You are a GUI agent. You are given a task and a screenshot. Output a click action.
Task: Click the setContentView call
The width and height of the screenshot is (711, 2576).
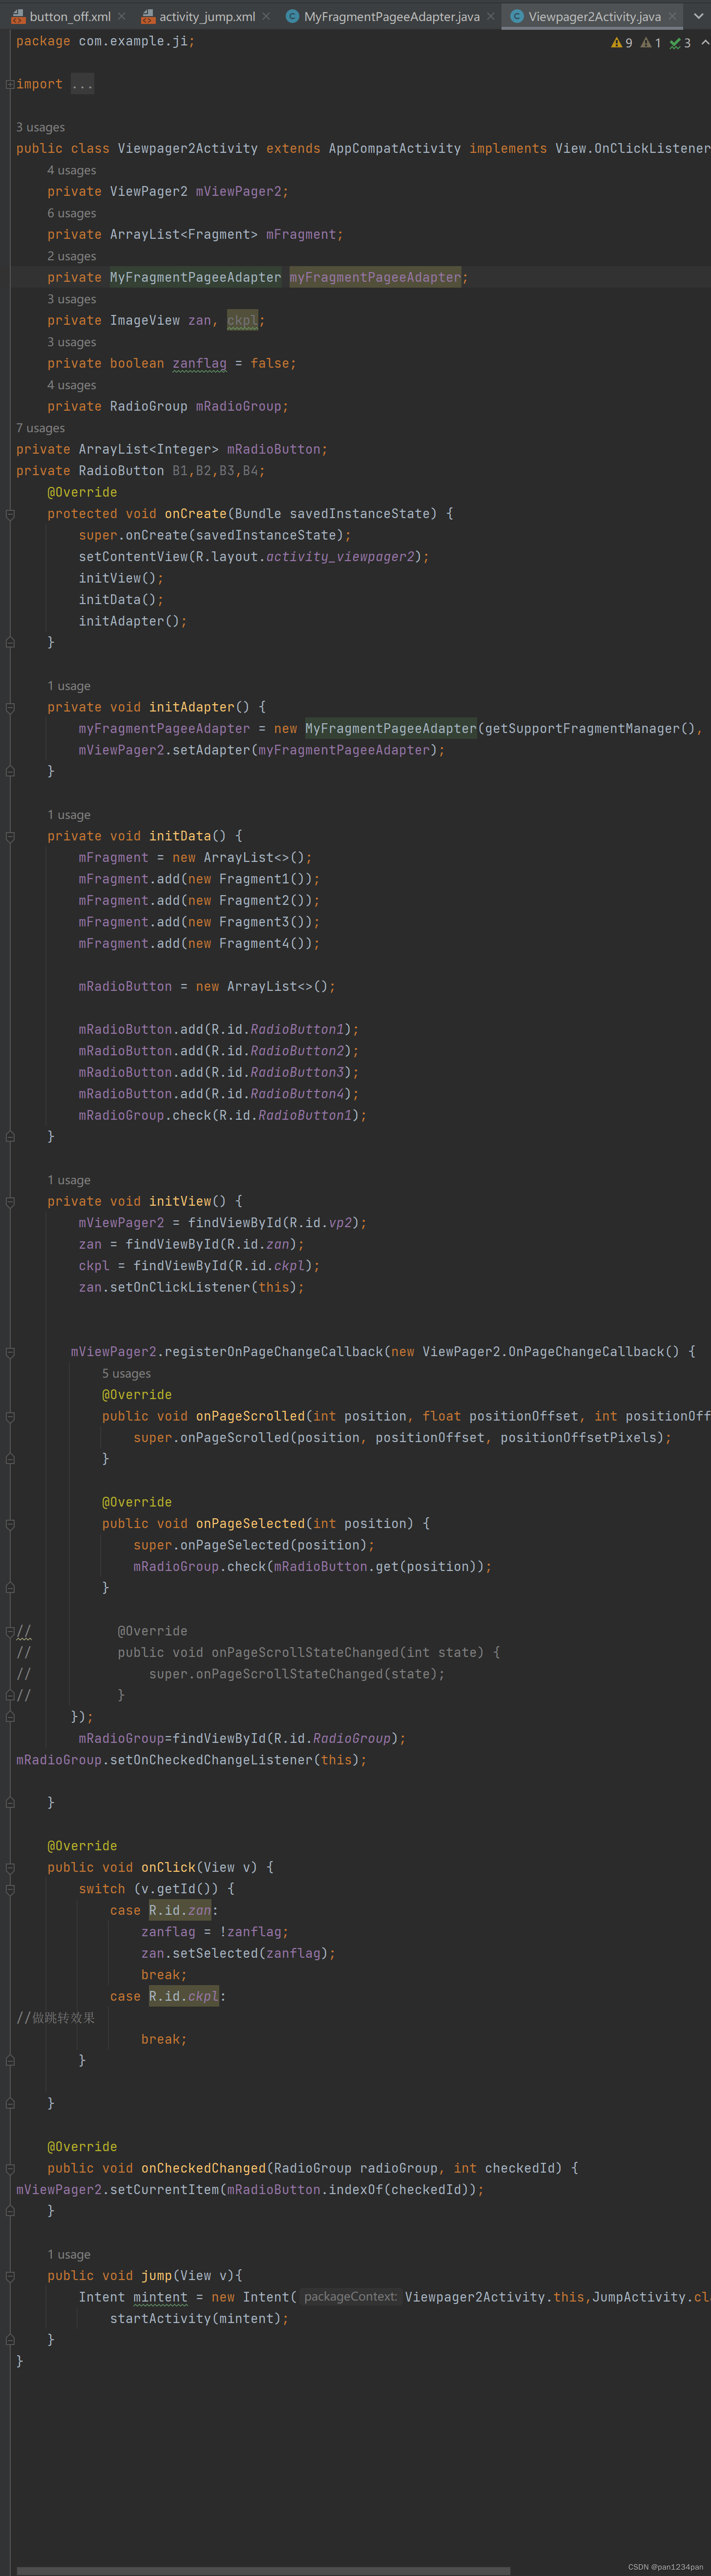tap(254, 557)
